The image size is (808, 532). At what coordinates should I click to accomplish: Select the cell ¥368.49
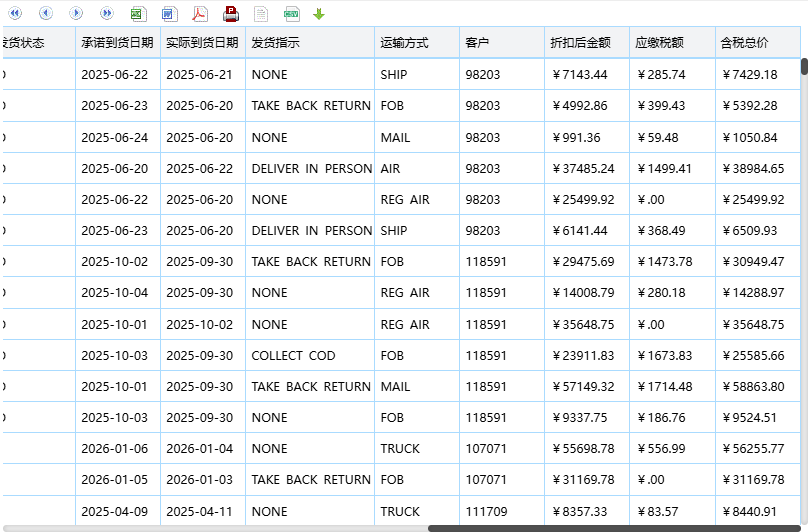tap(672, 230)
